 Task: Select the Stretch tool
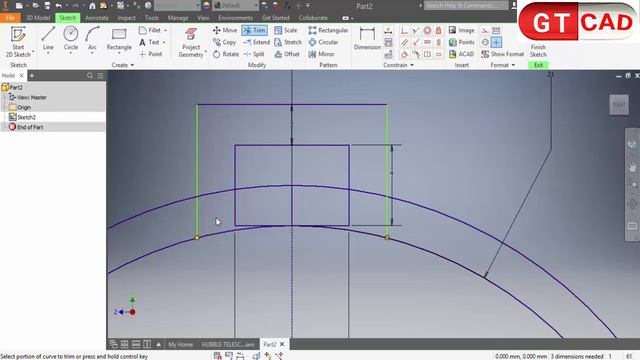288,42
